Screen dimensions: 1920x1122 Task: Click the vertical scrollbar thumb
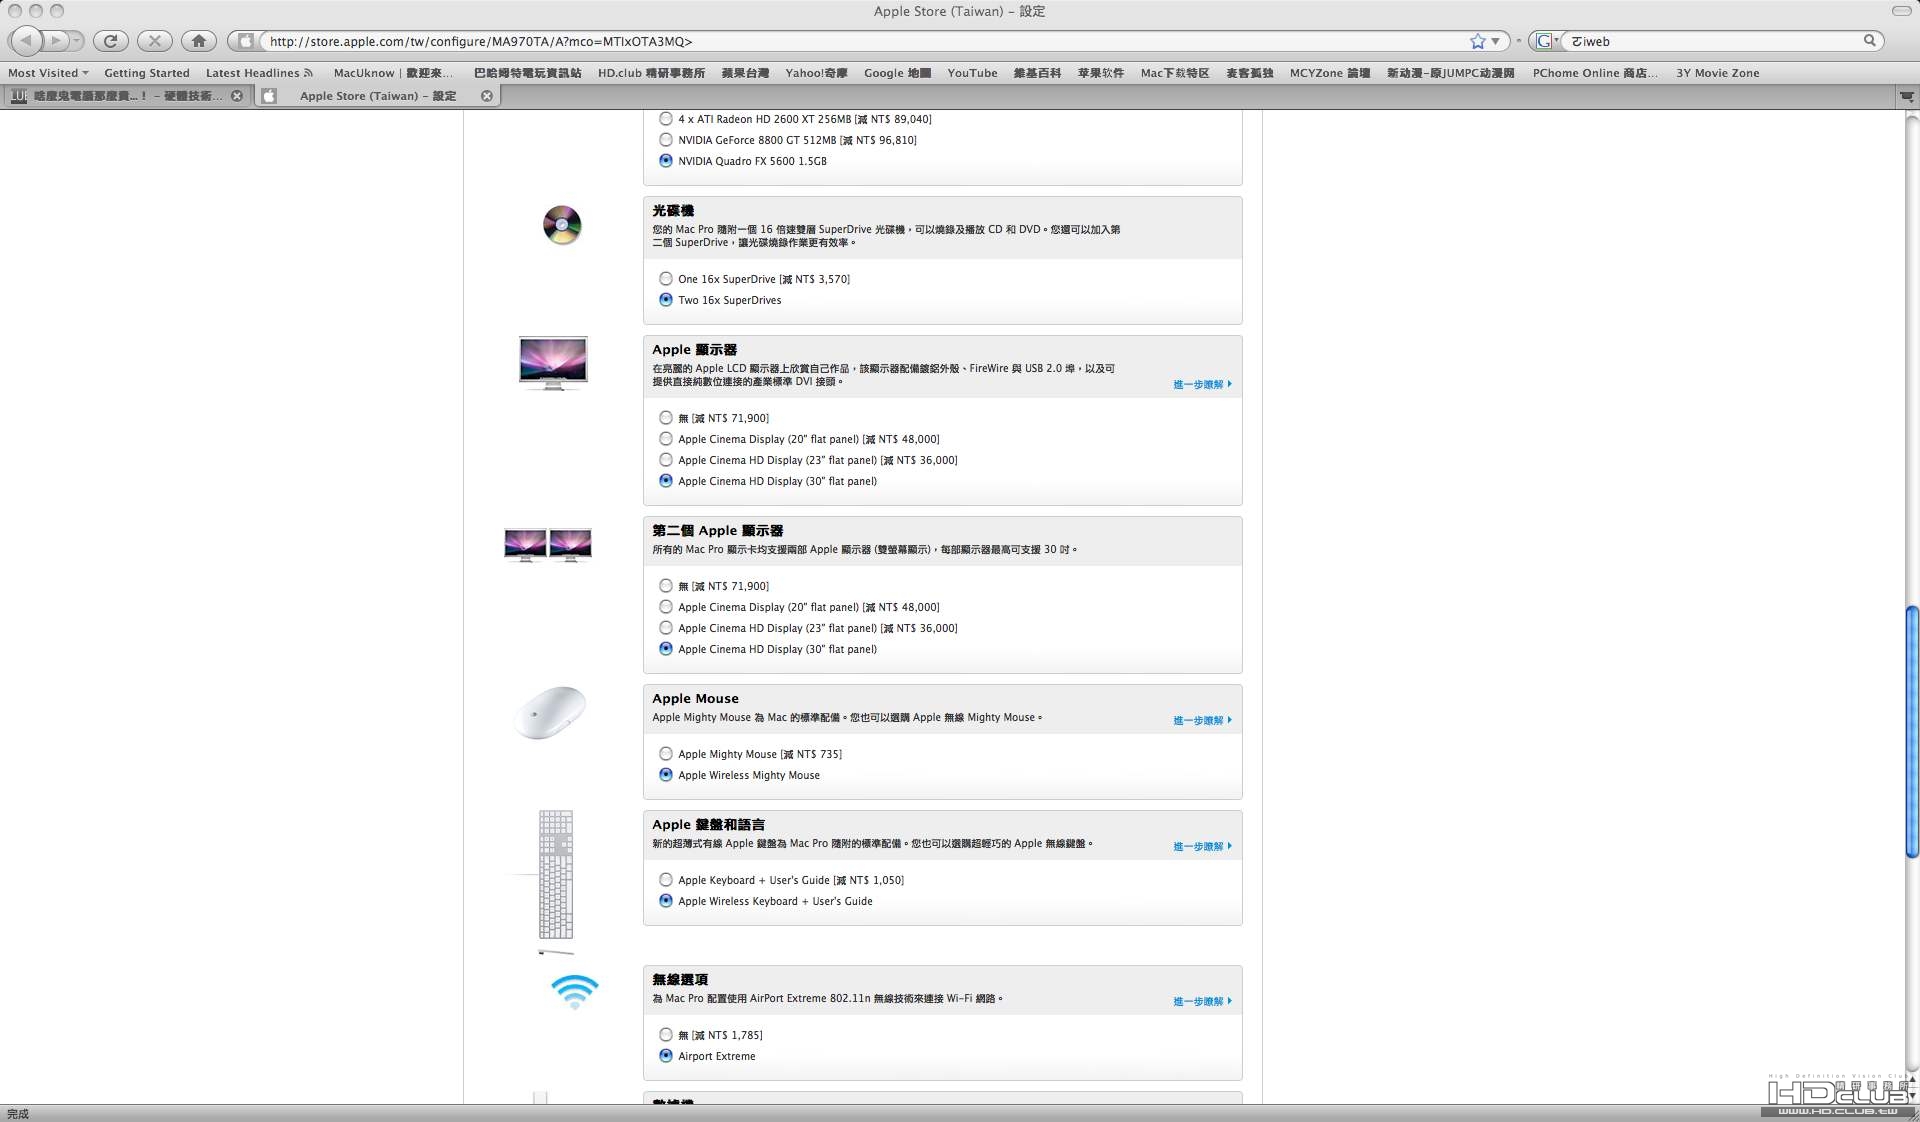(x=1912, y=731)
